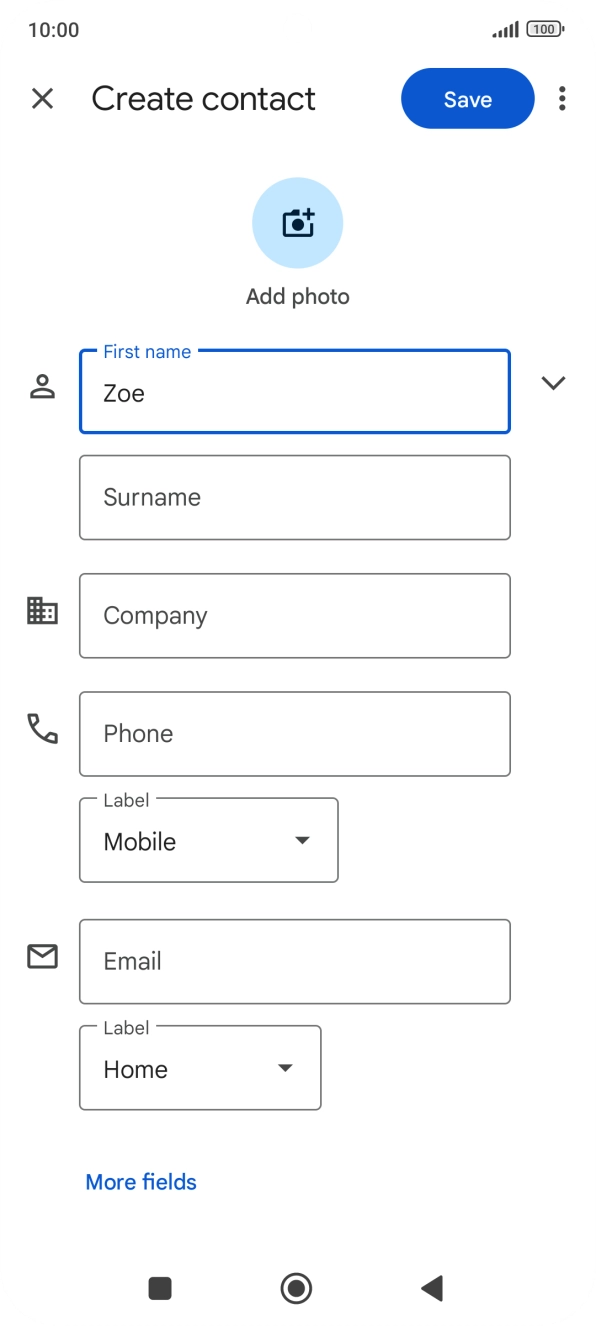The image size is (596, 1326).
Task: Click into the Phone number field
Action: [x=294, y=733]
